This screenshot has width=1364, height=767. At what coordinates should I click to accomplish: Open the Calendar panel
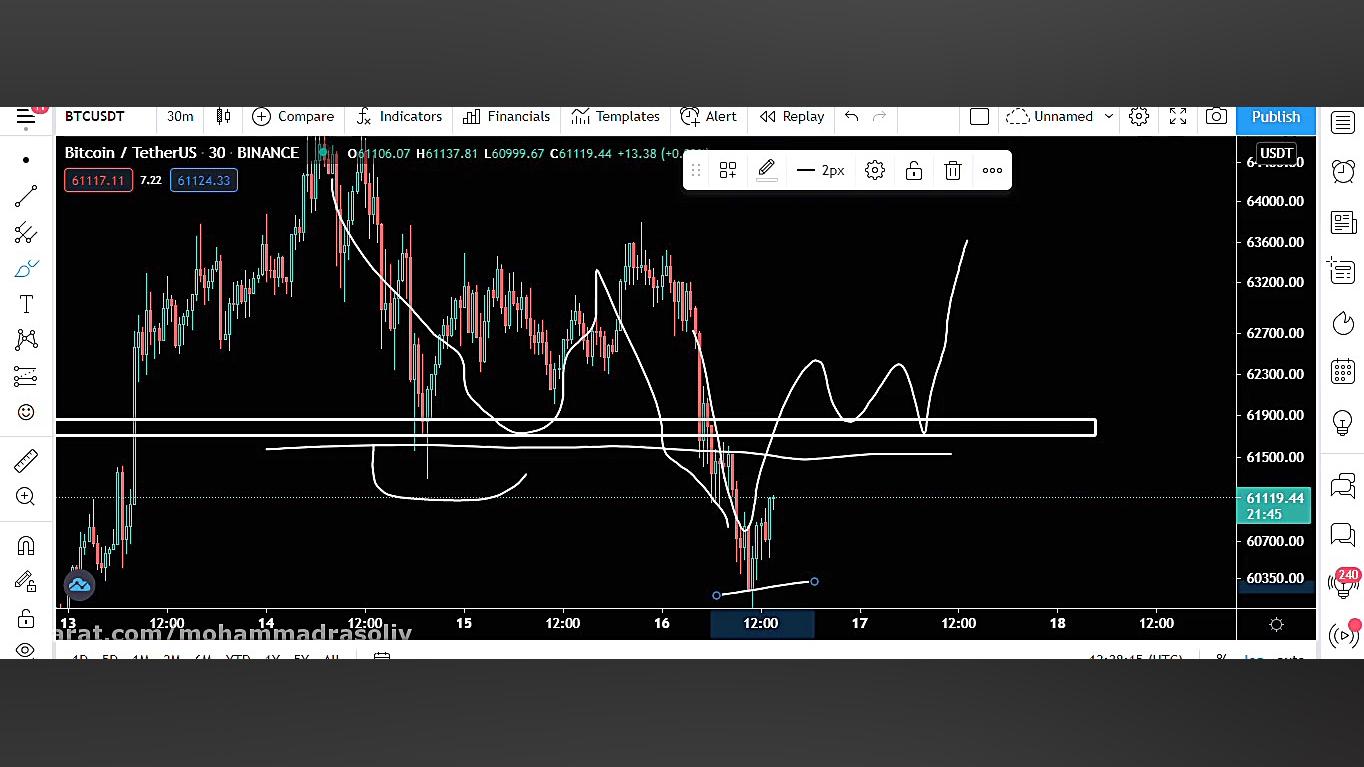1343,372
